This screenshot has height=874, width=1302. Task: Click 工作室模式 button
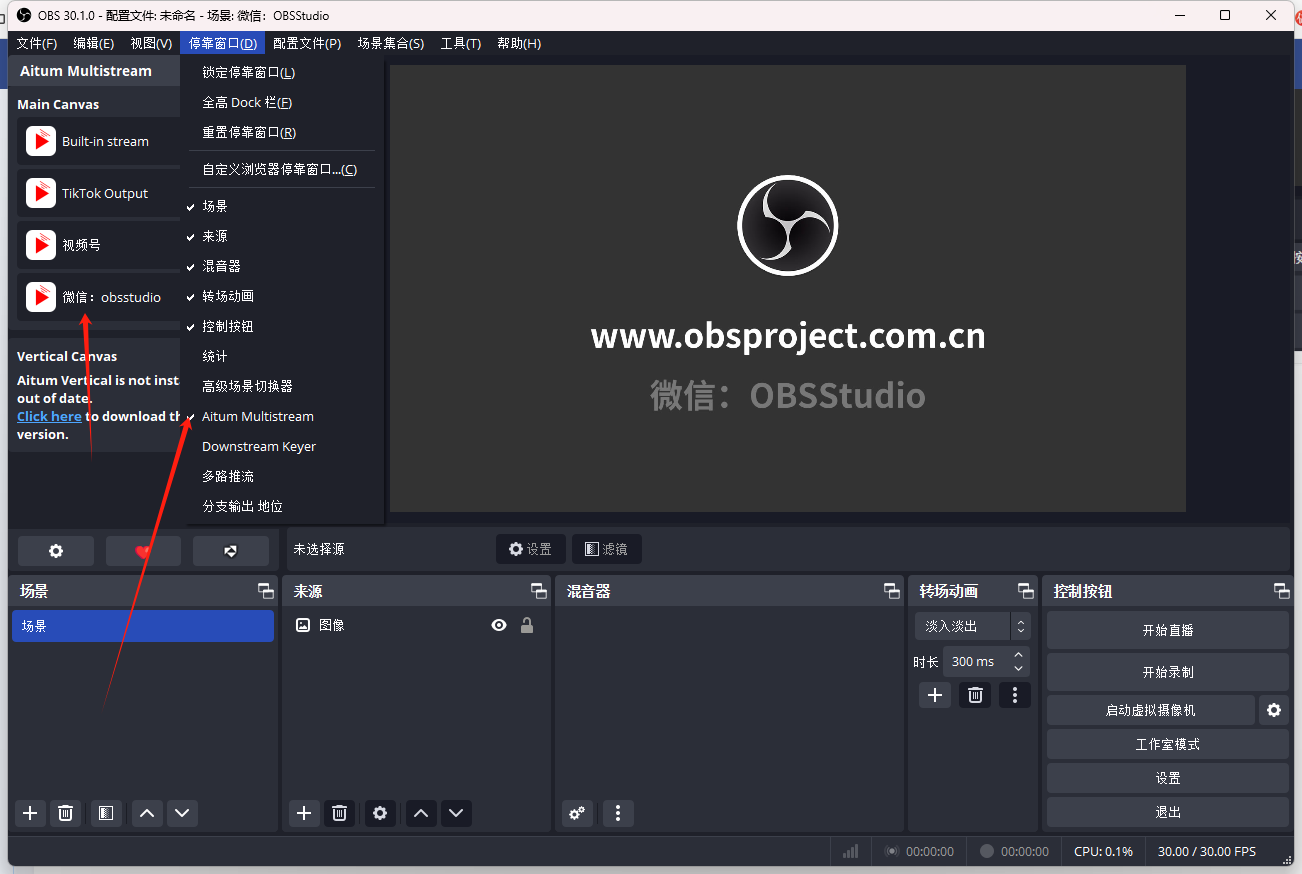[x=1168, y=744]
